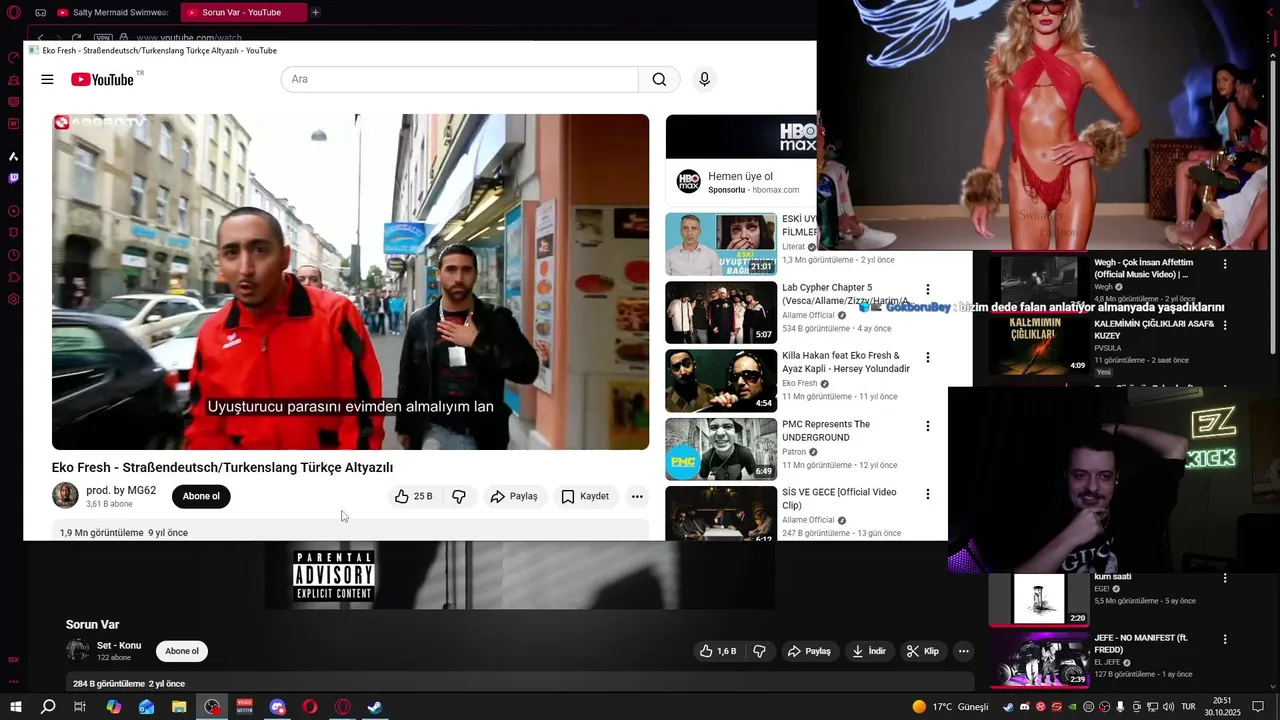Dislike the Sorun Var video
Image resolution: width=1280 pixels, height=720 pixels.
pyautogui.click(x=759, y=651)
